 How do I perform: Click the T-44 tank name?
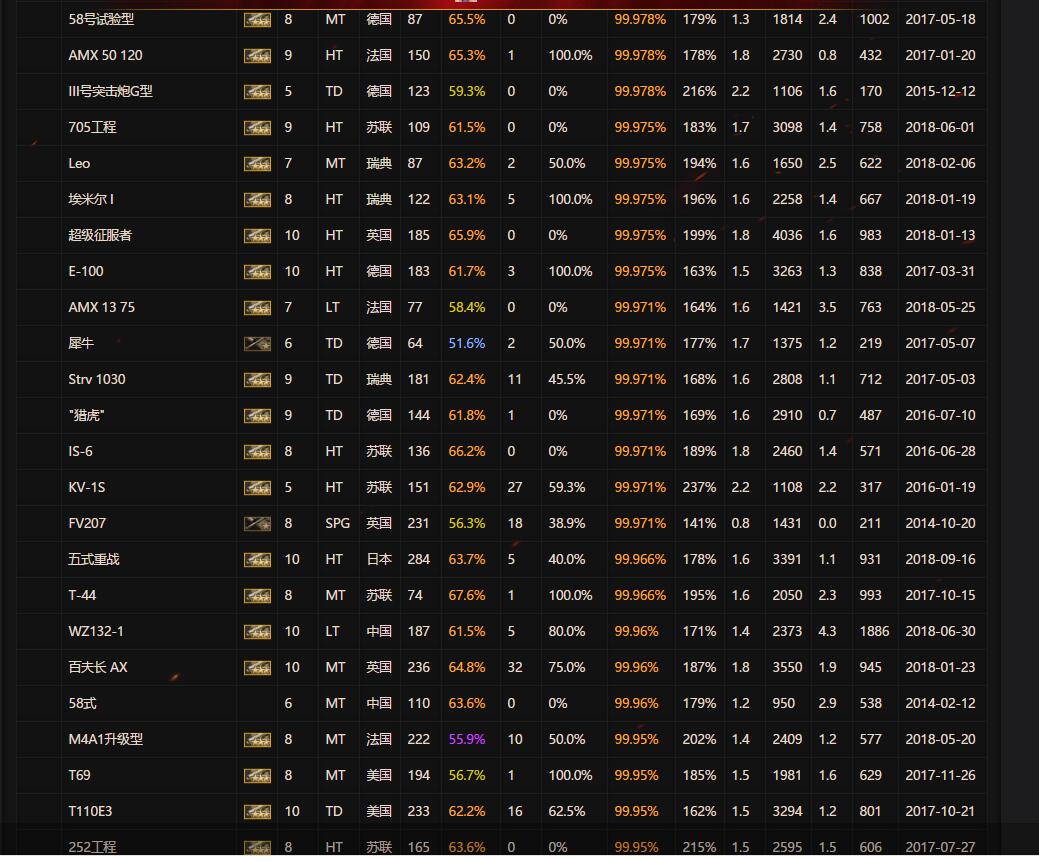pos(82,595)
